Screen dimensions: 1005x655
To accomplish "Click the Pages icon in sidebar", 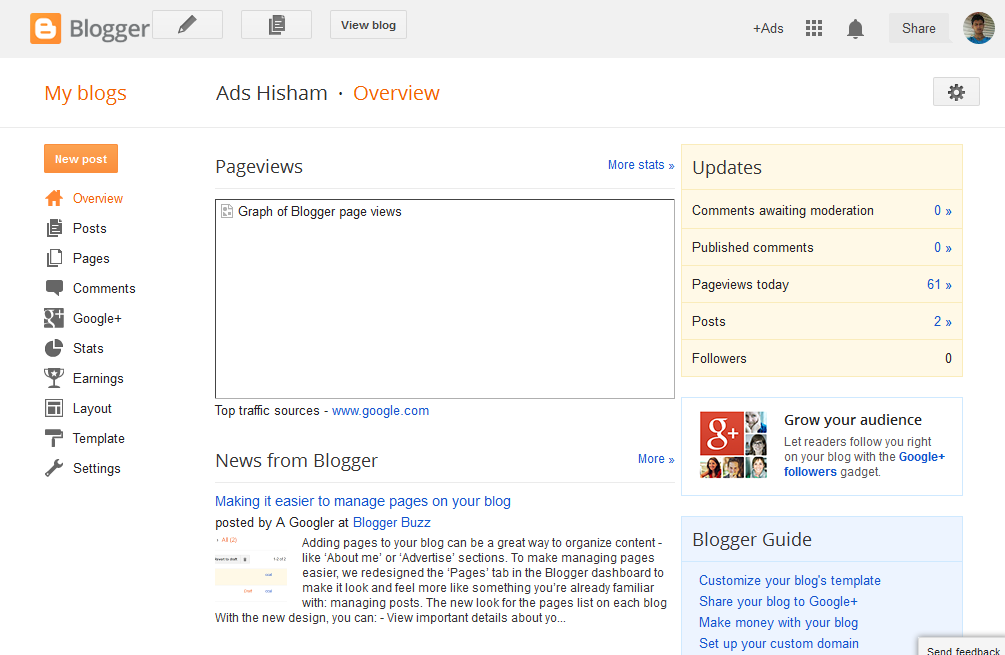I will point(54,258).
